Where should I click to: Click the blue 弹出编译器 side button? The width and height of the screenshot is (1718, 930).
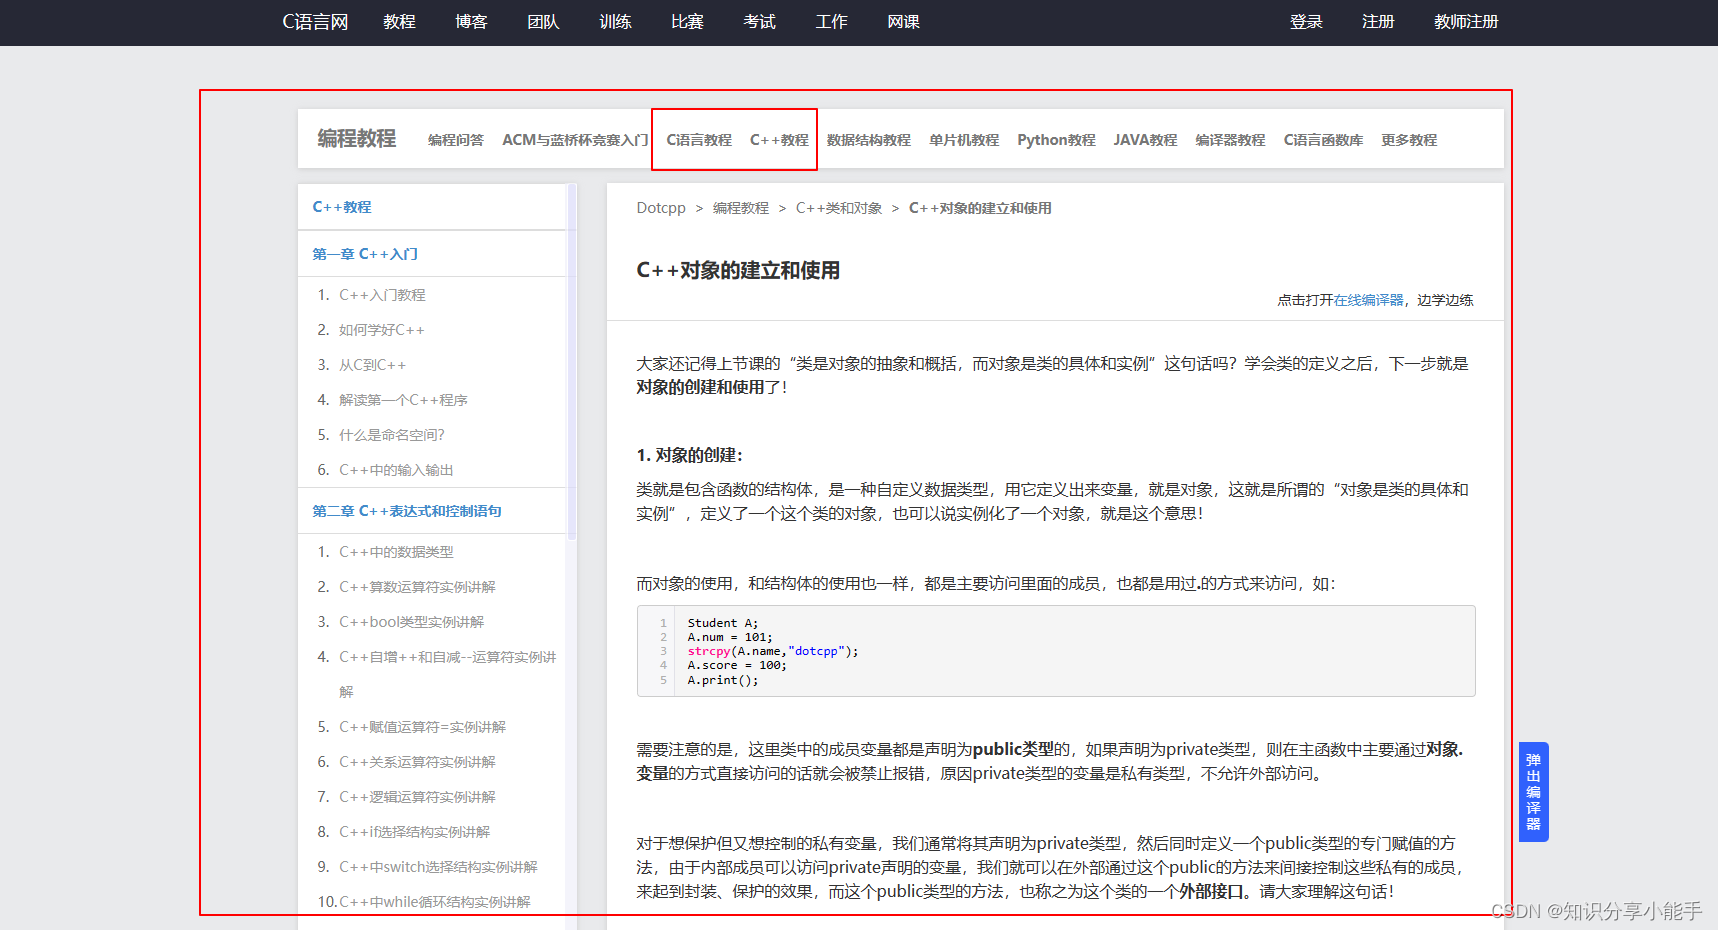(x=1533, y=792)
